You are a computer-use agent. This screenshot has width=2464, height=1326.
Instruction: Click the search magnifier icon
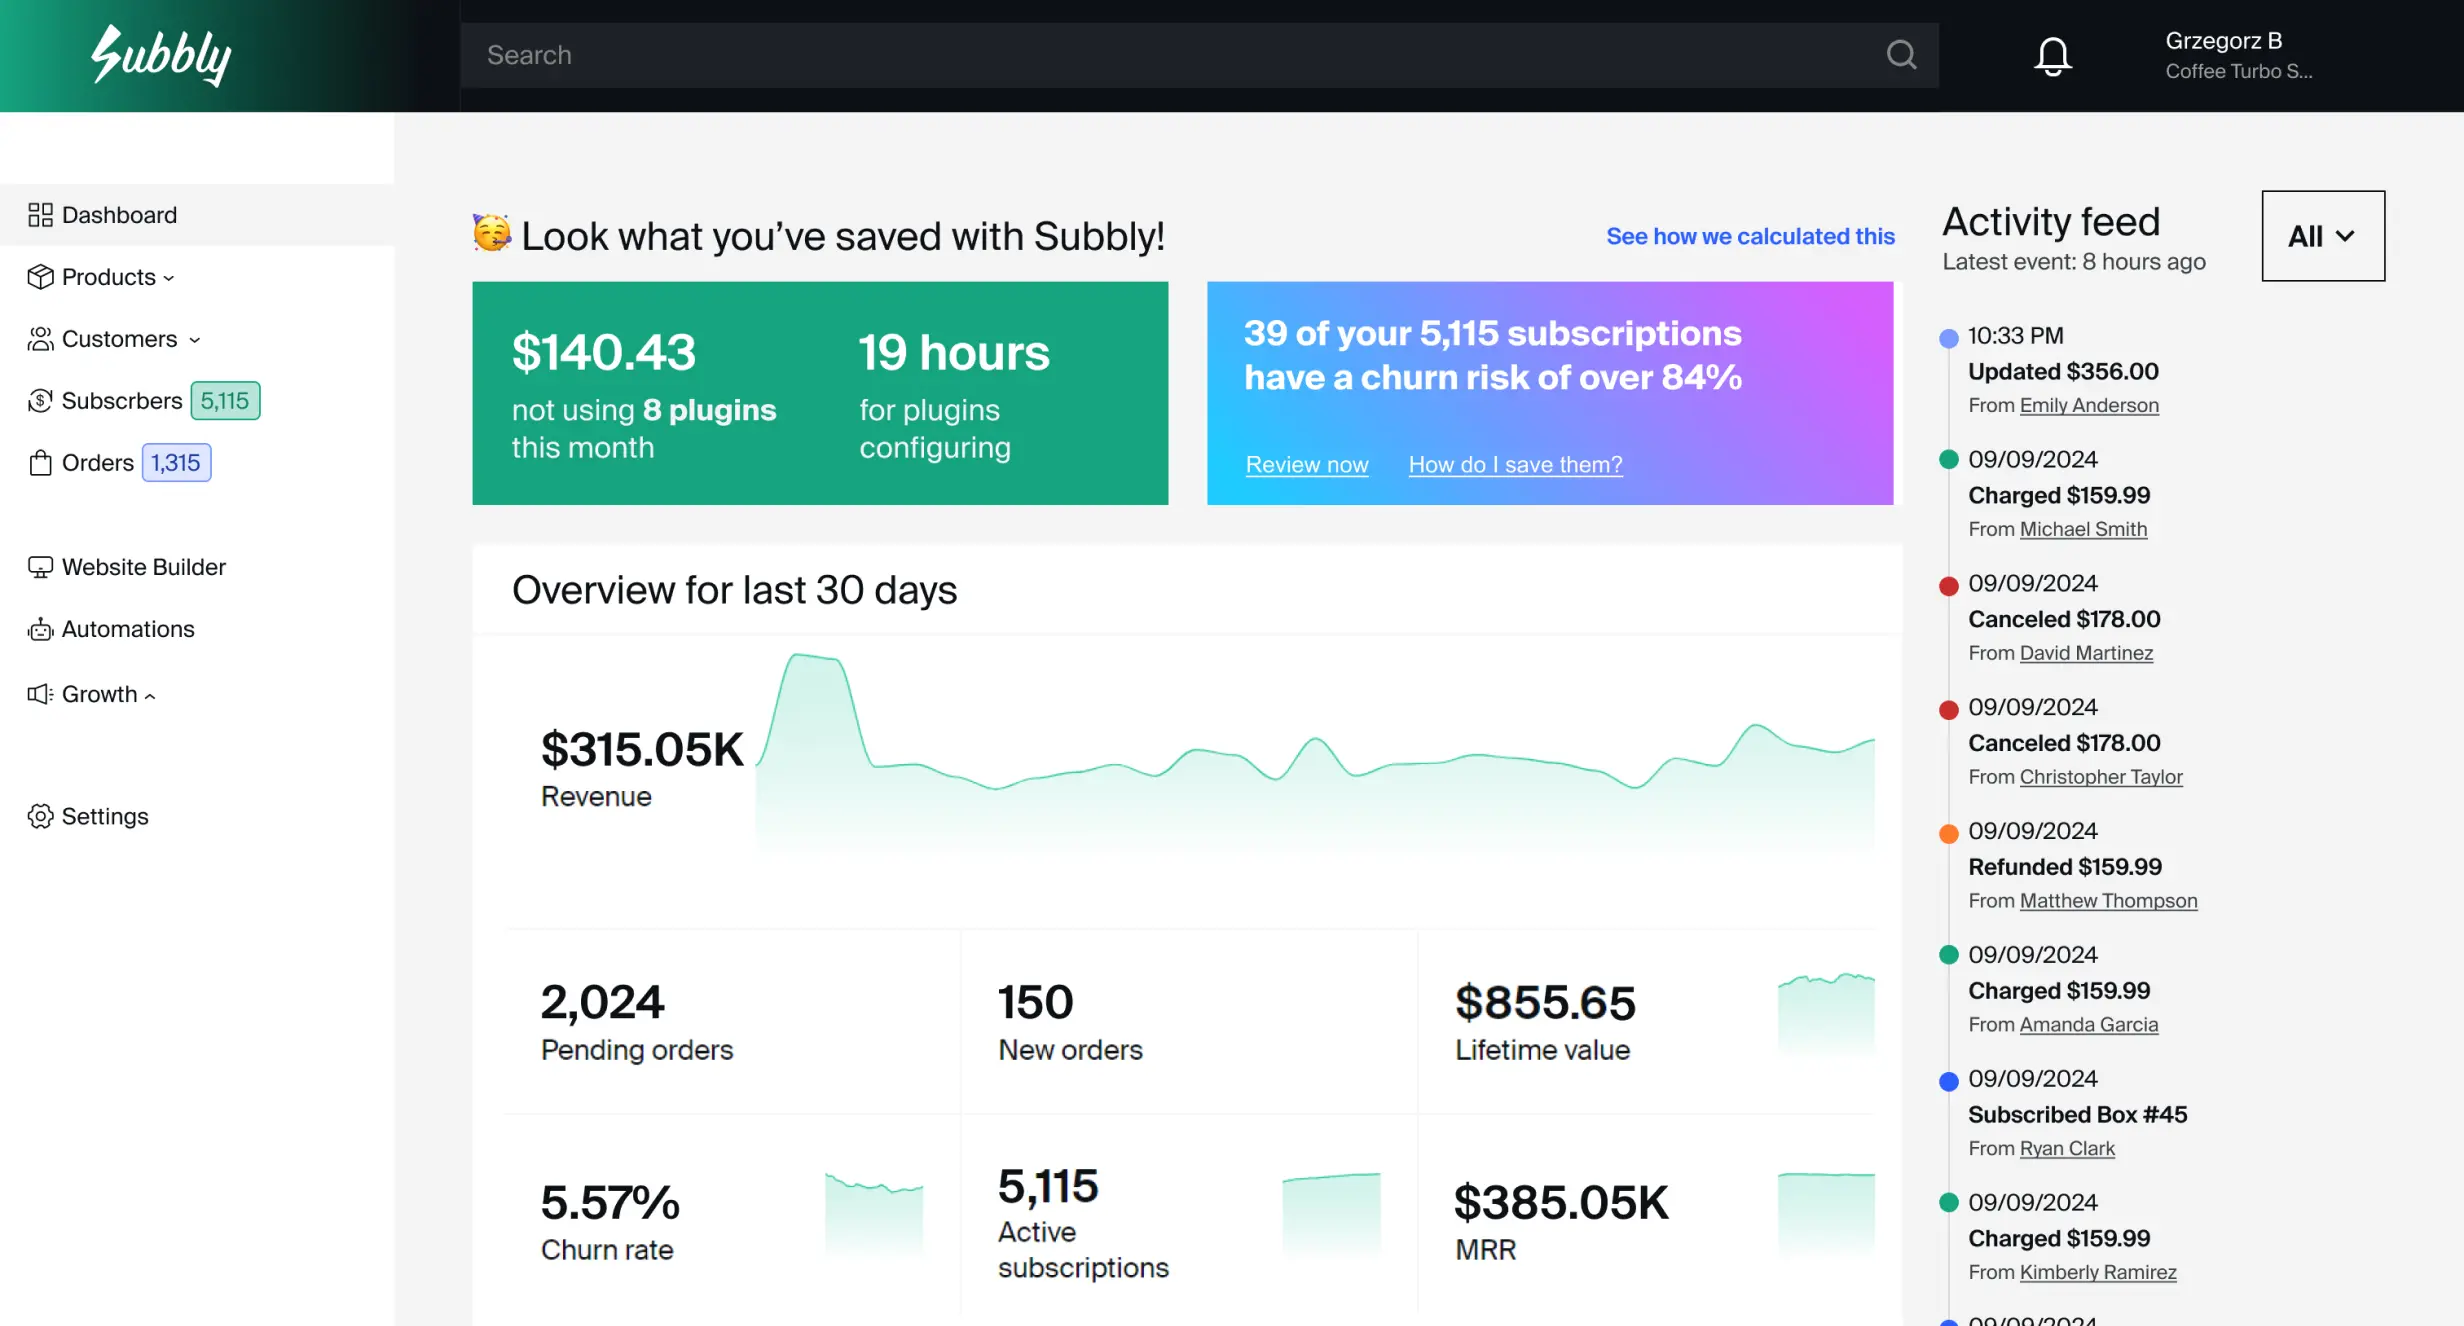pyautogui.click(x=1901, y=55)
